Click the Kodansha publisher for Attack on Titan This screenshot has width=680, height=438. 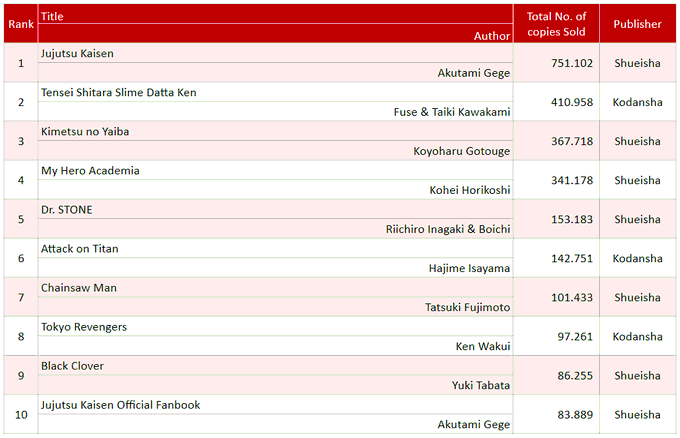(x=638, y=258)
